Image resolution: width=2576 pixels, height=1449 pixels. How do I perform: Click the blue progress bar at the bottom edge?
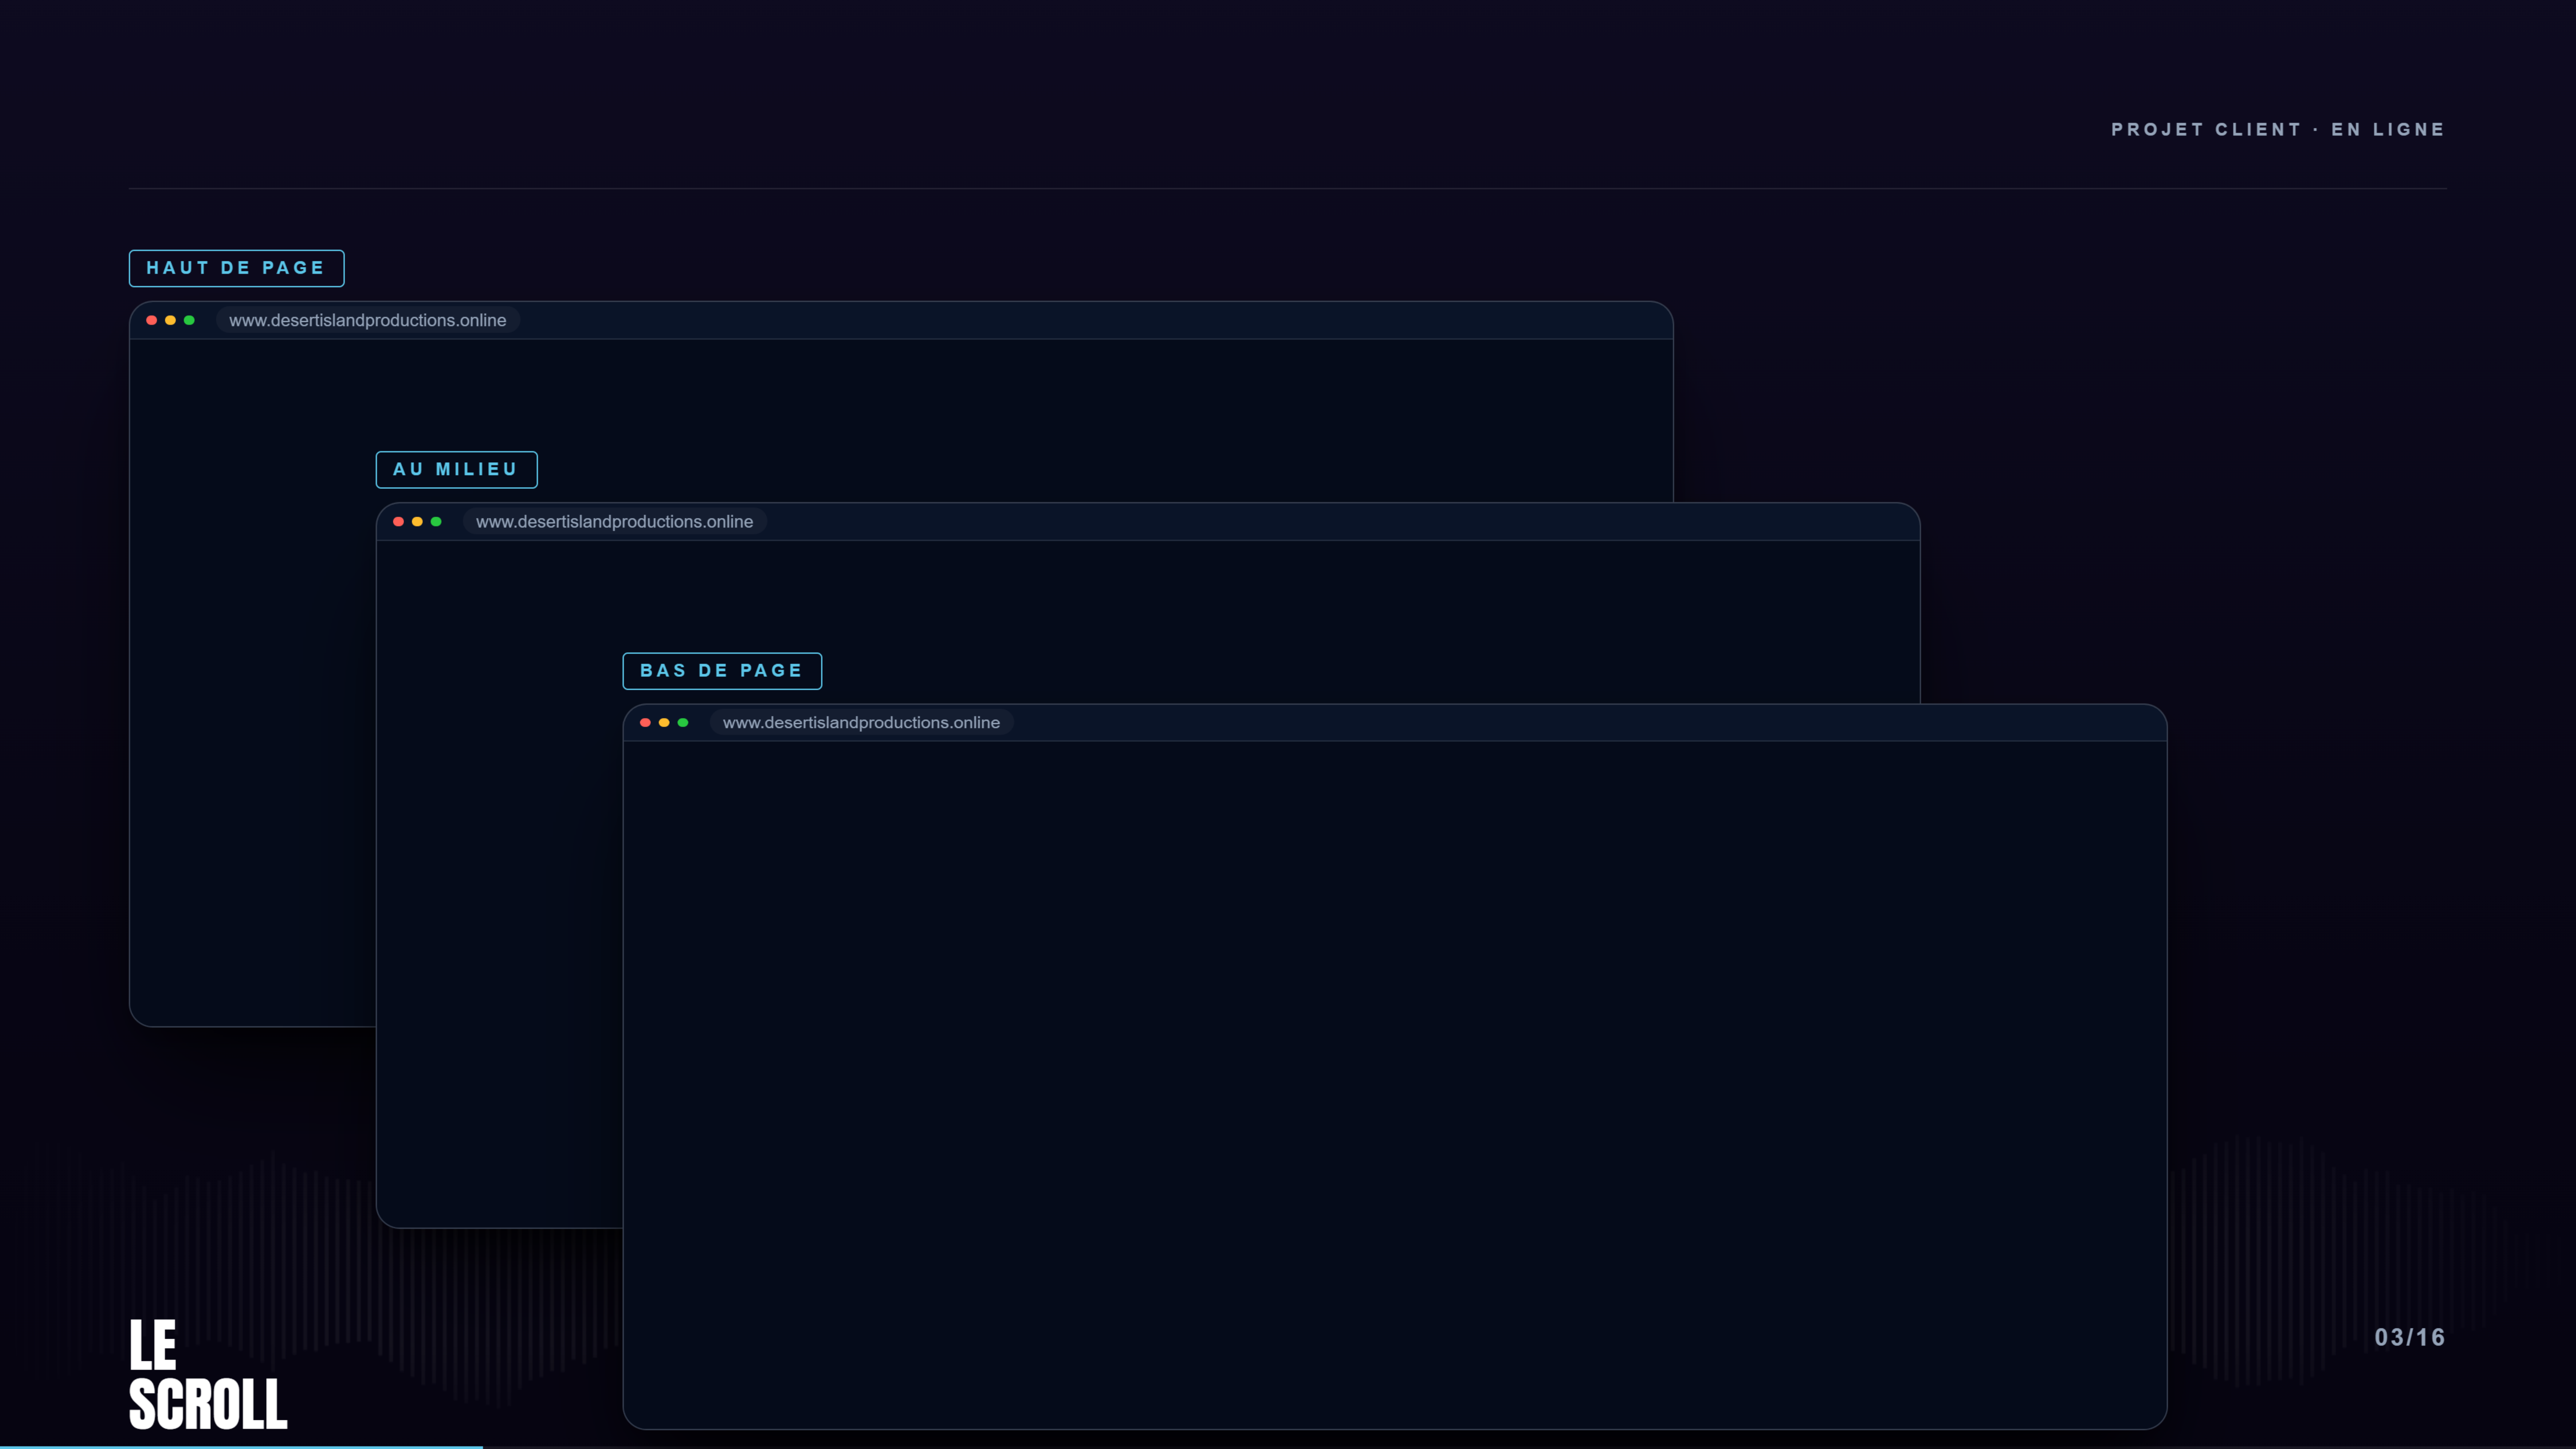[x=241, y=1446]
